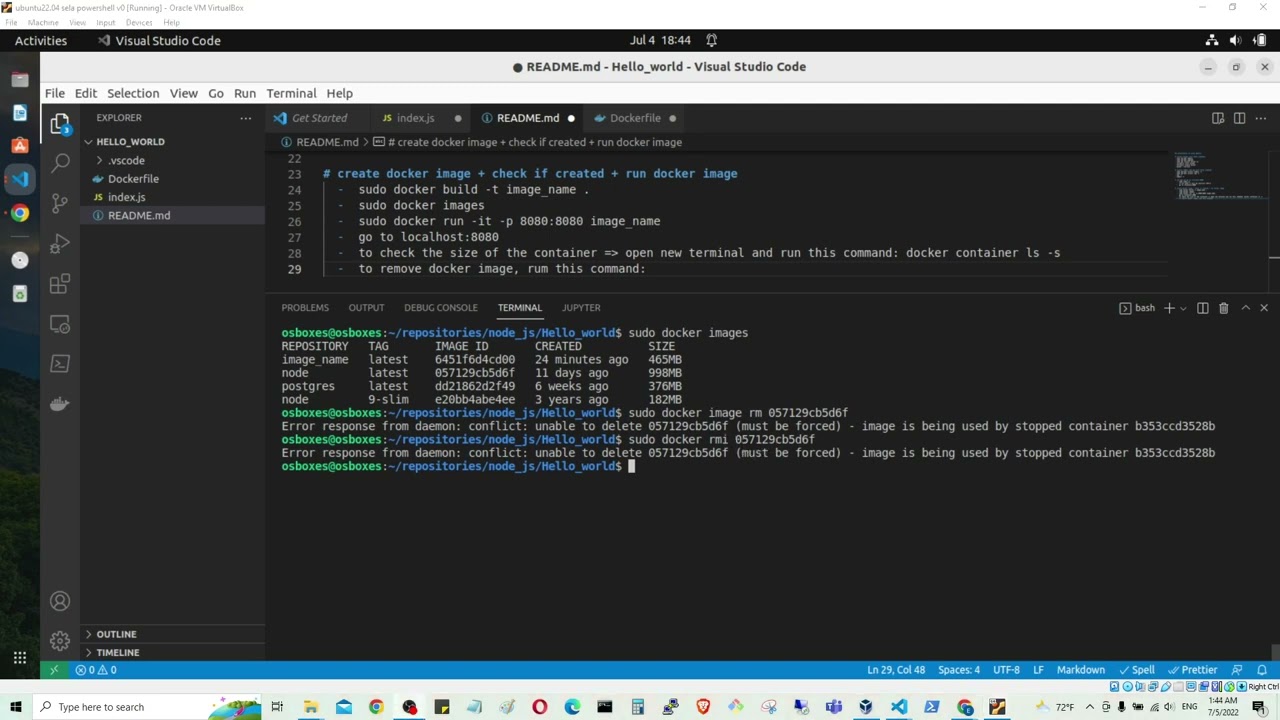Open the VirtualBox Devices menu
The image size is (1280, 720).
[139, 22]
